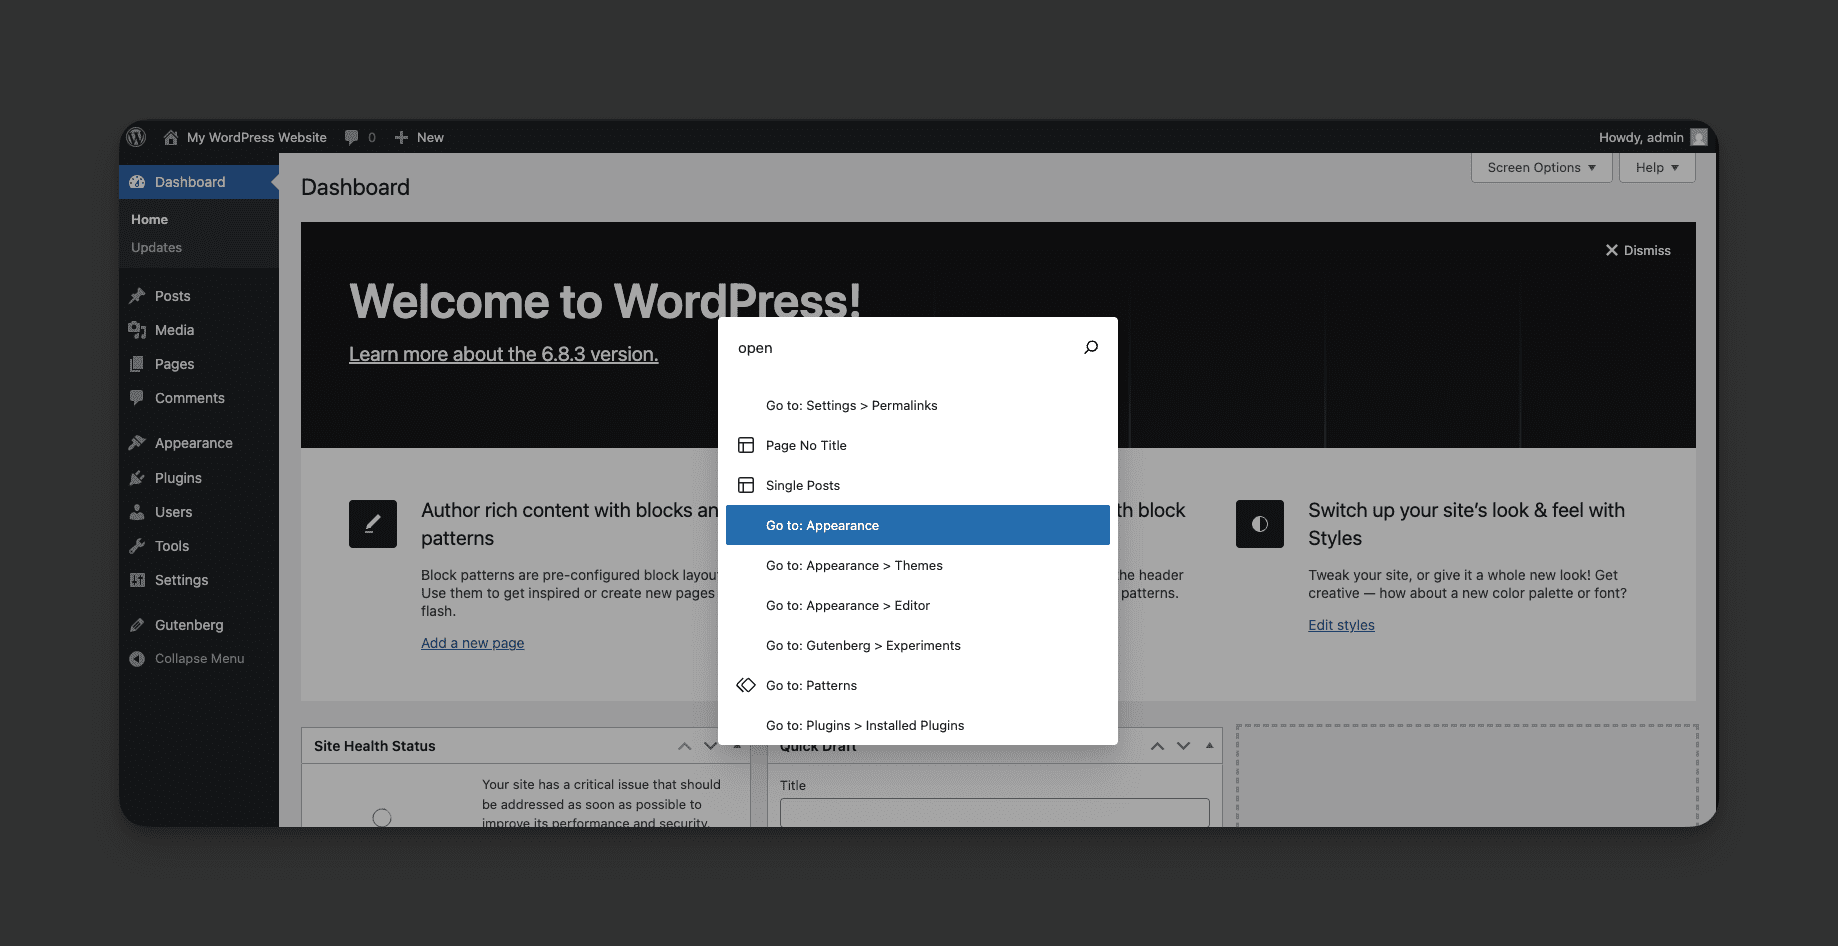
Task: Choose Go to: Patterns command
Action: pyautogui.click(x=811, y=686)
